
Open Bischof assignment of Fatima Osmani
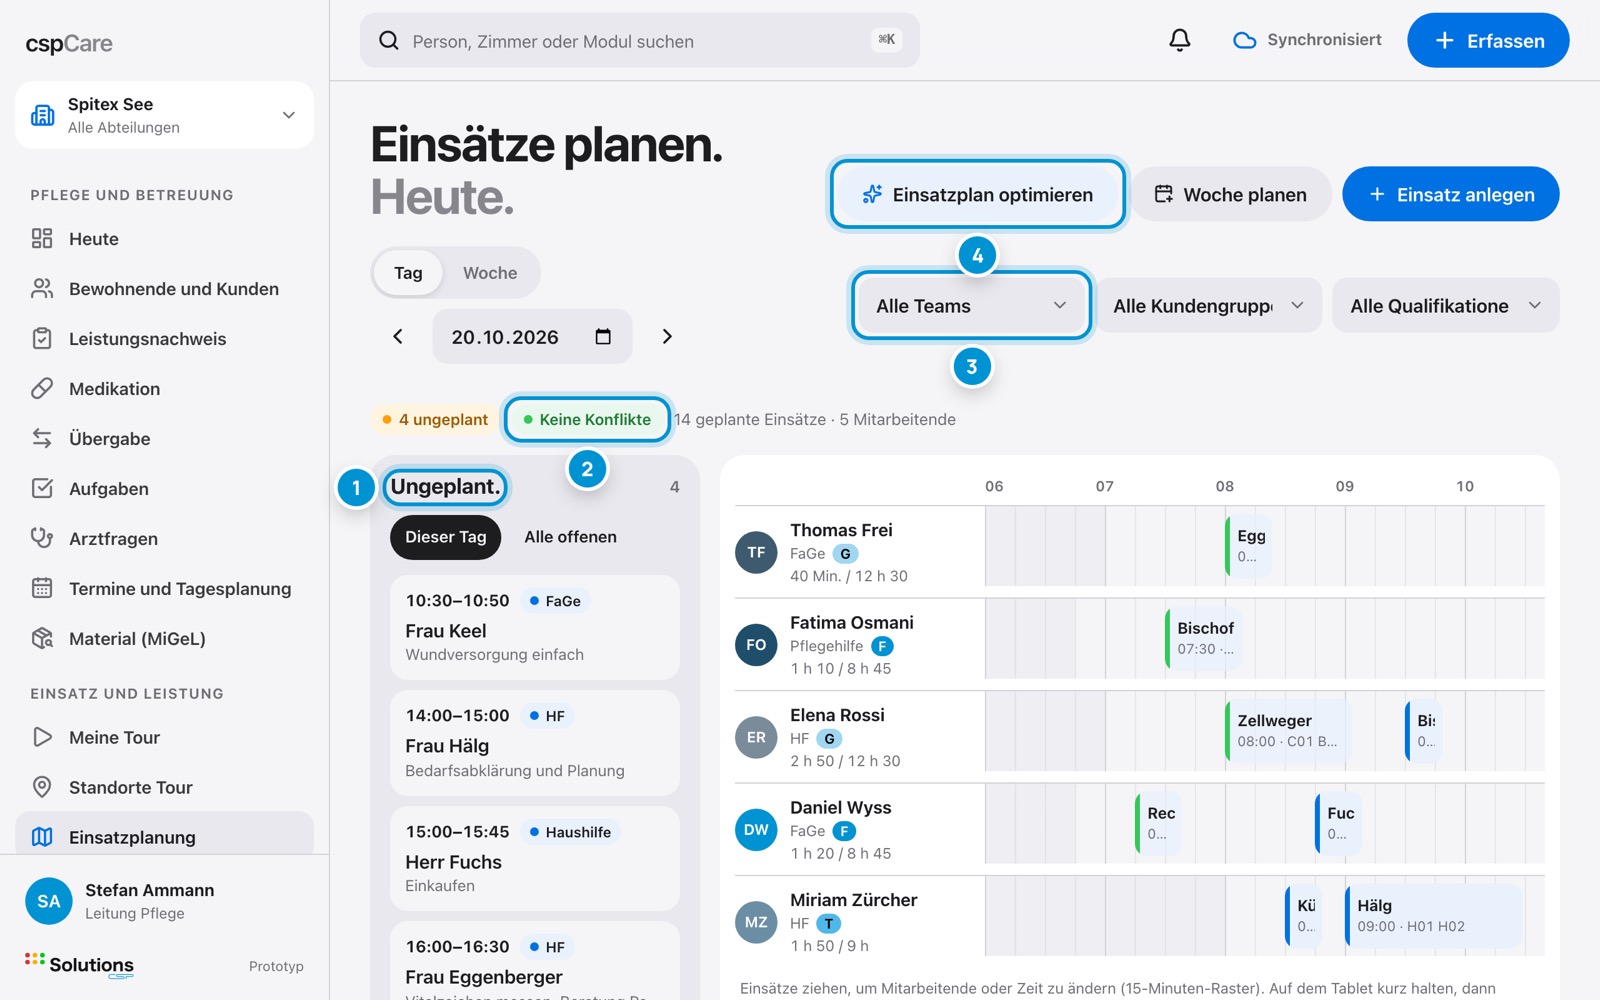1204,638
